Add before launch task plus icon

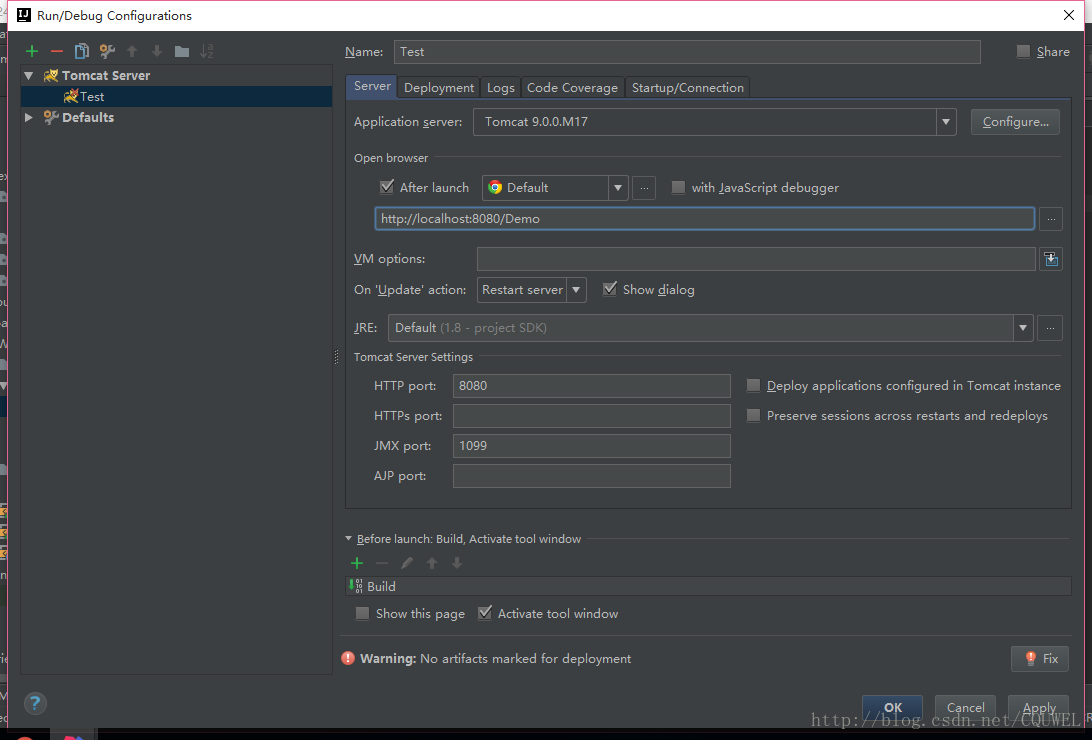pyautogui.click(x=357, y=563)
